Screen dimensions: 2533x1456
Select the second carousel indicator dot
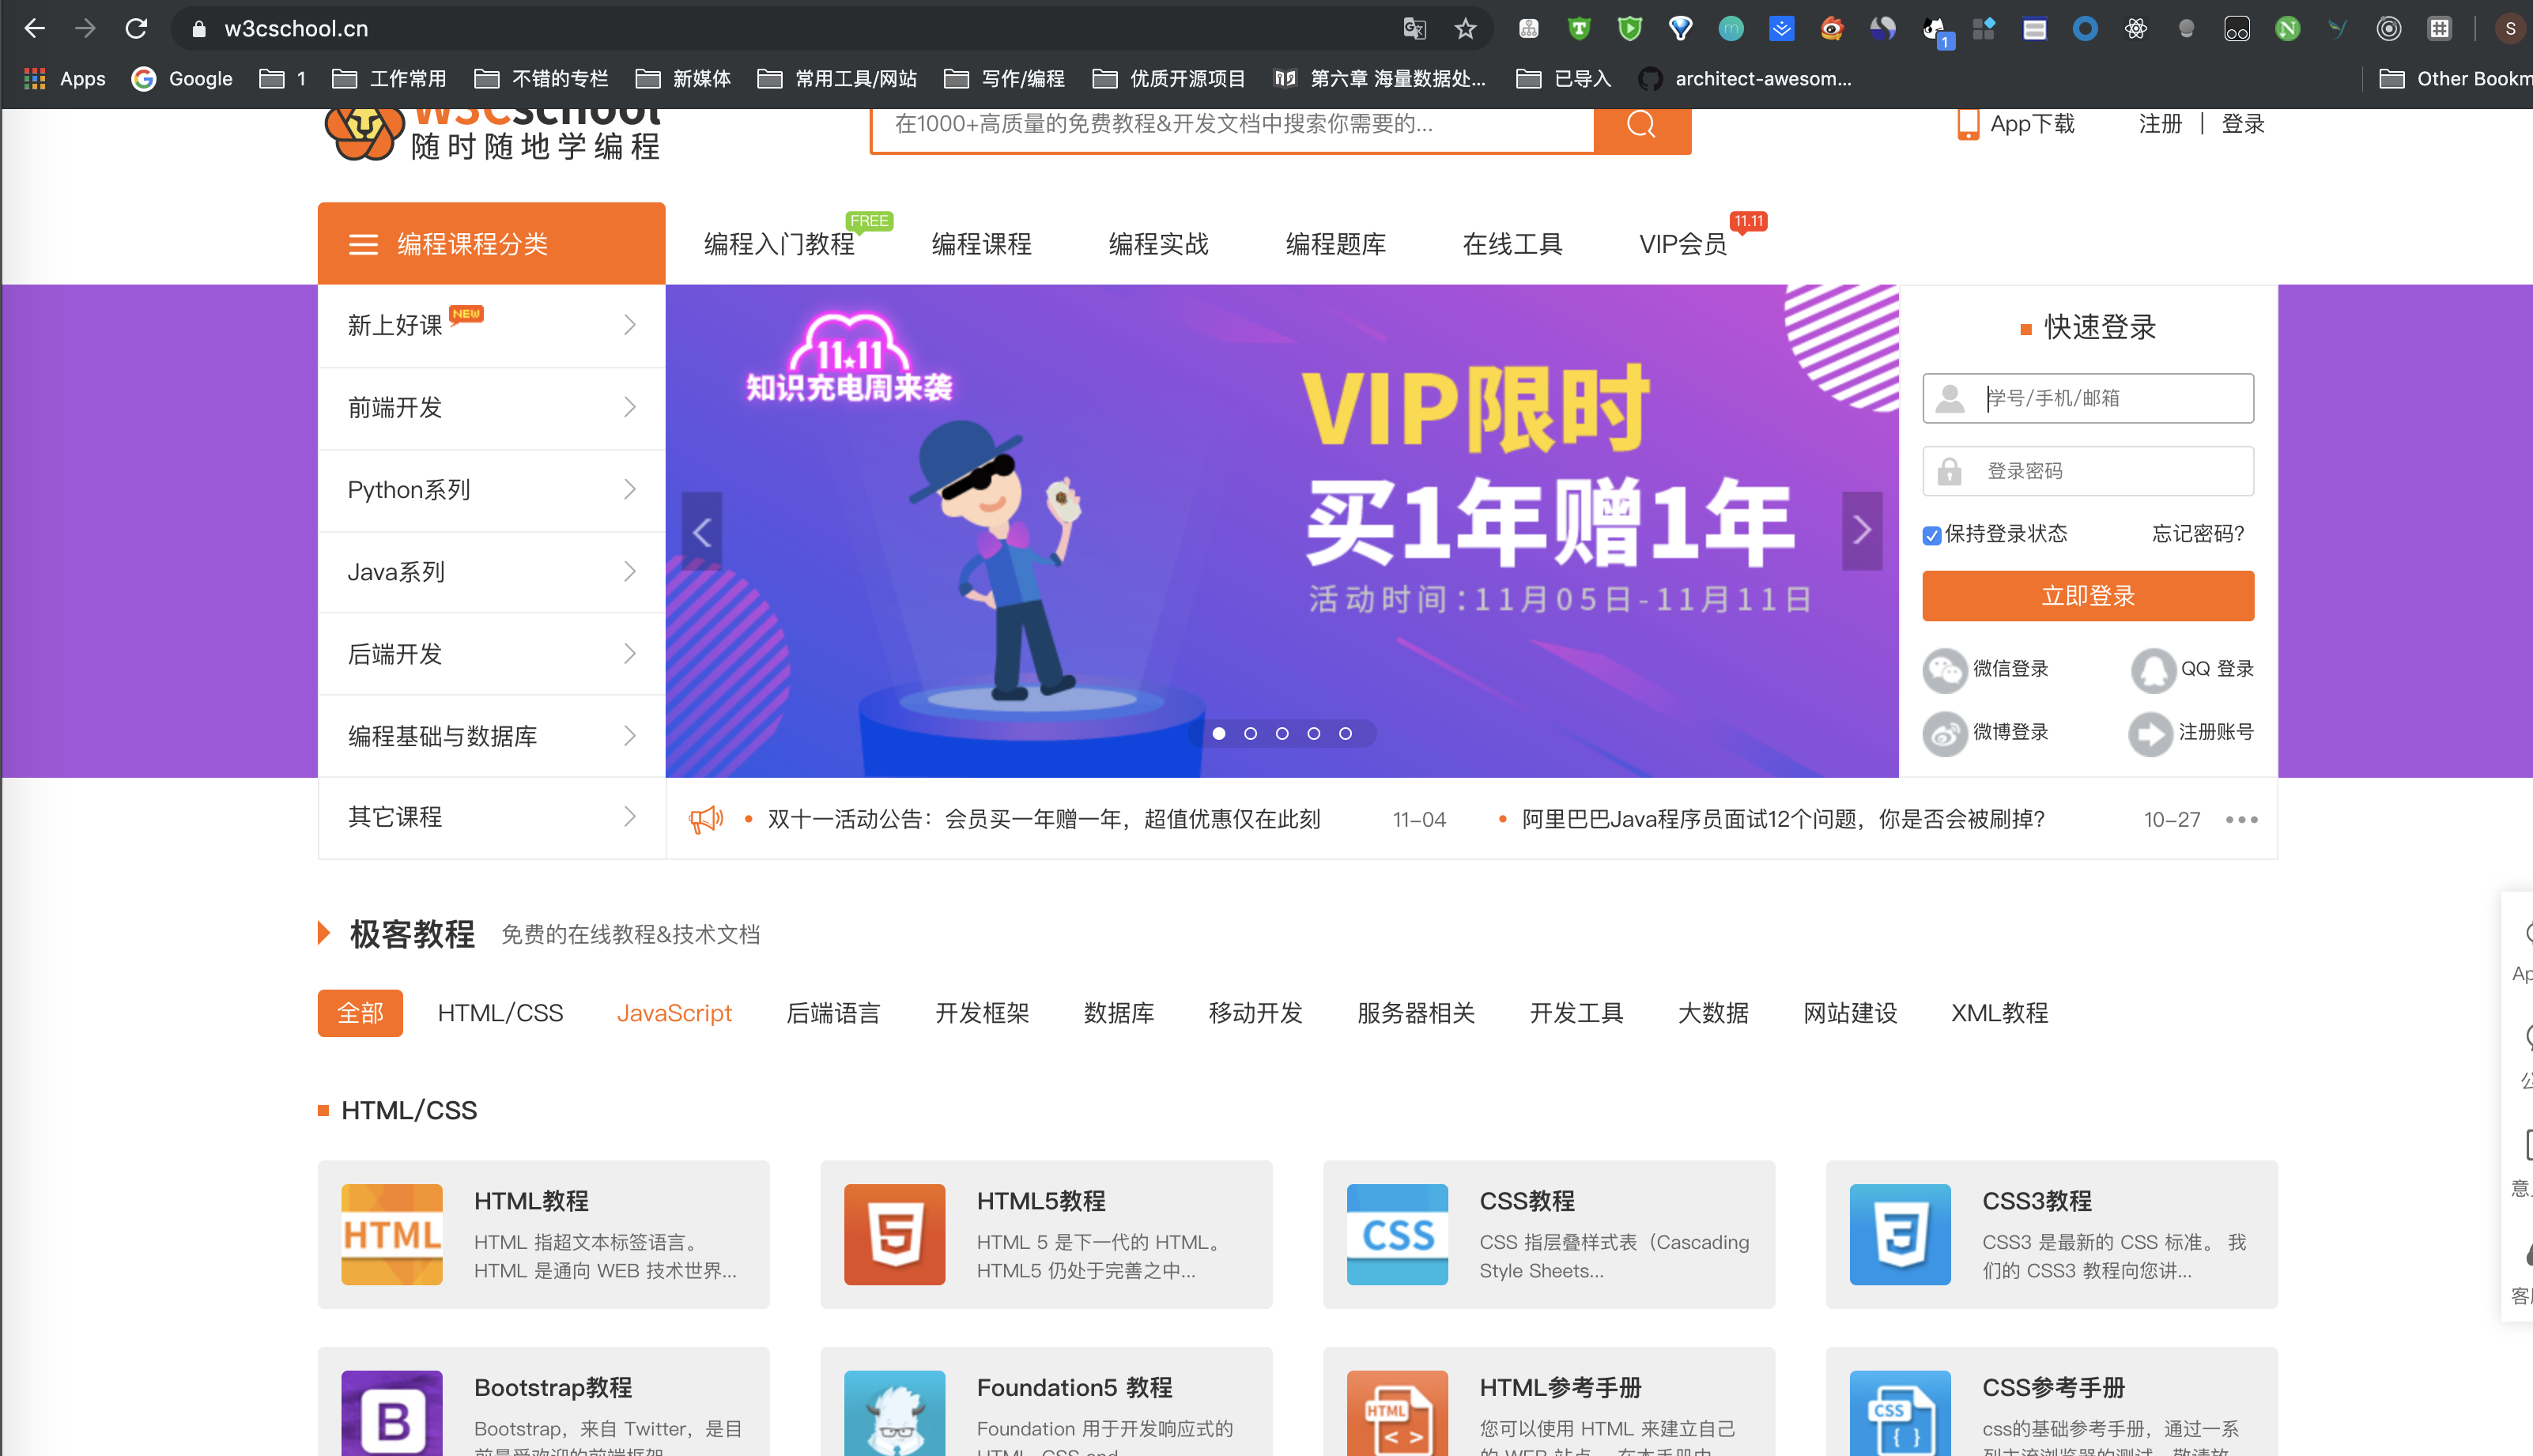coord(1250,733)
